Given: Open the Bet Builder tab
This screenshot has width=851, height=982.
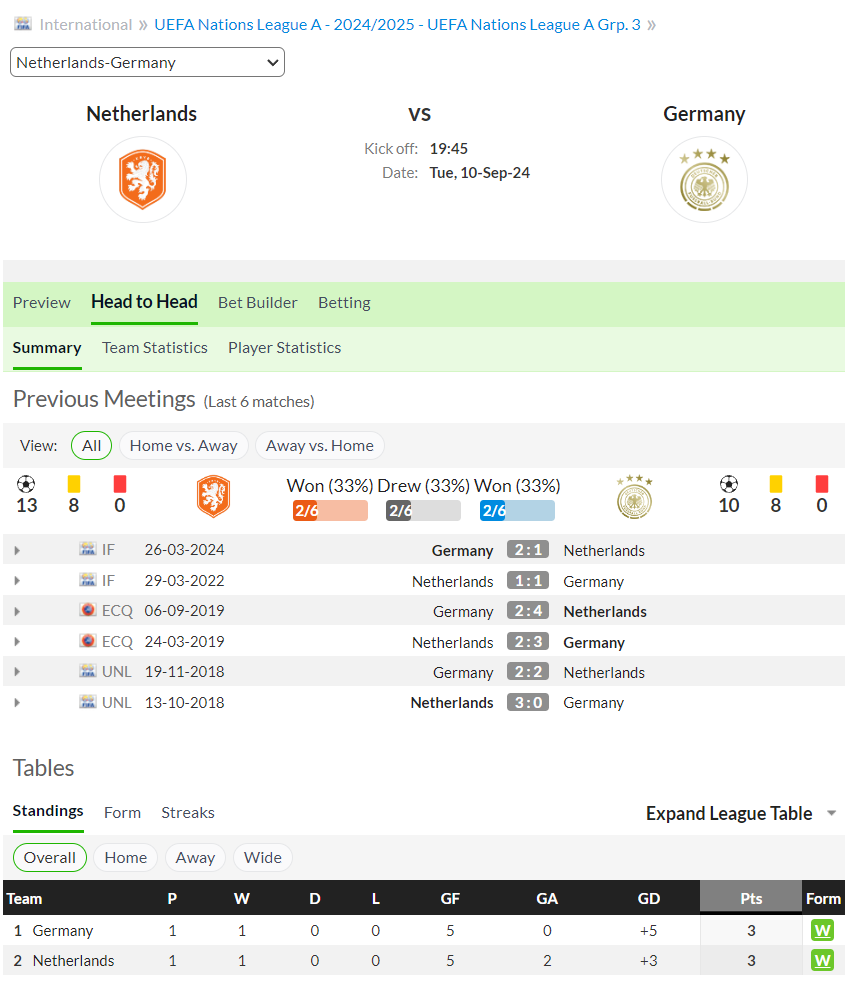Looking at the screenshot, I should (257, 303).
